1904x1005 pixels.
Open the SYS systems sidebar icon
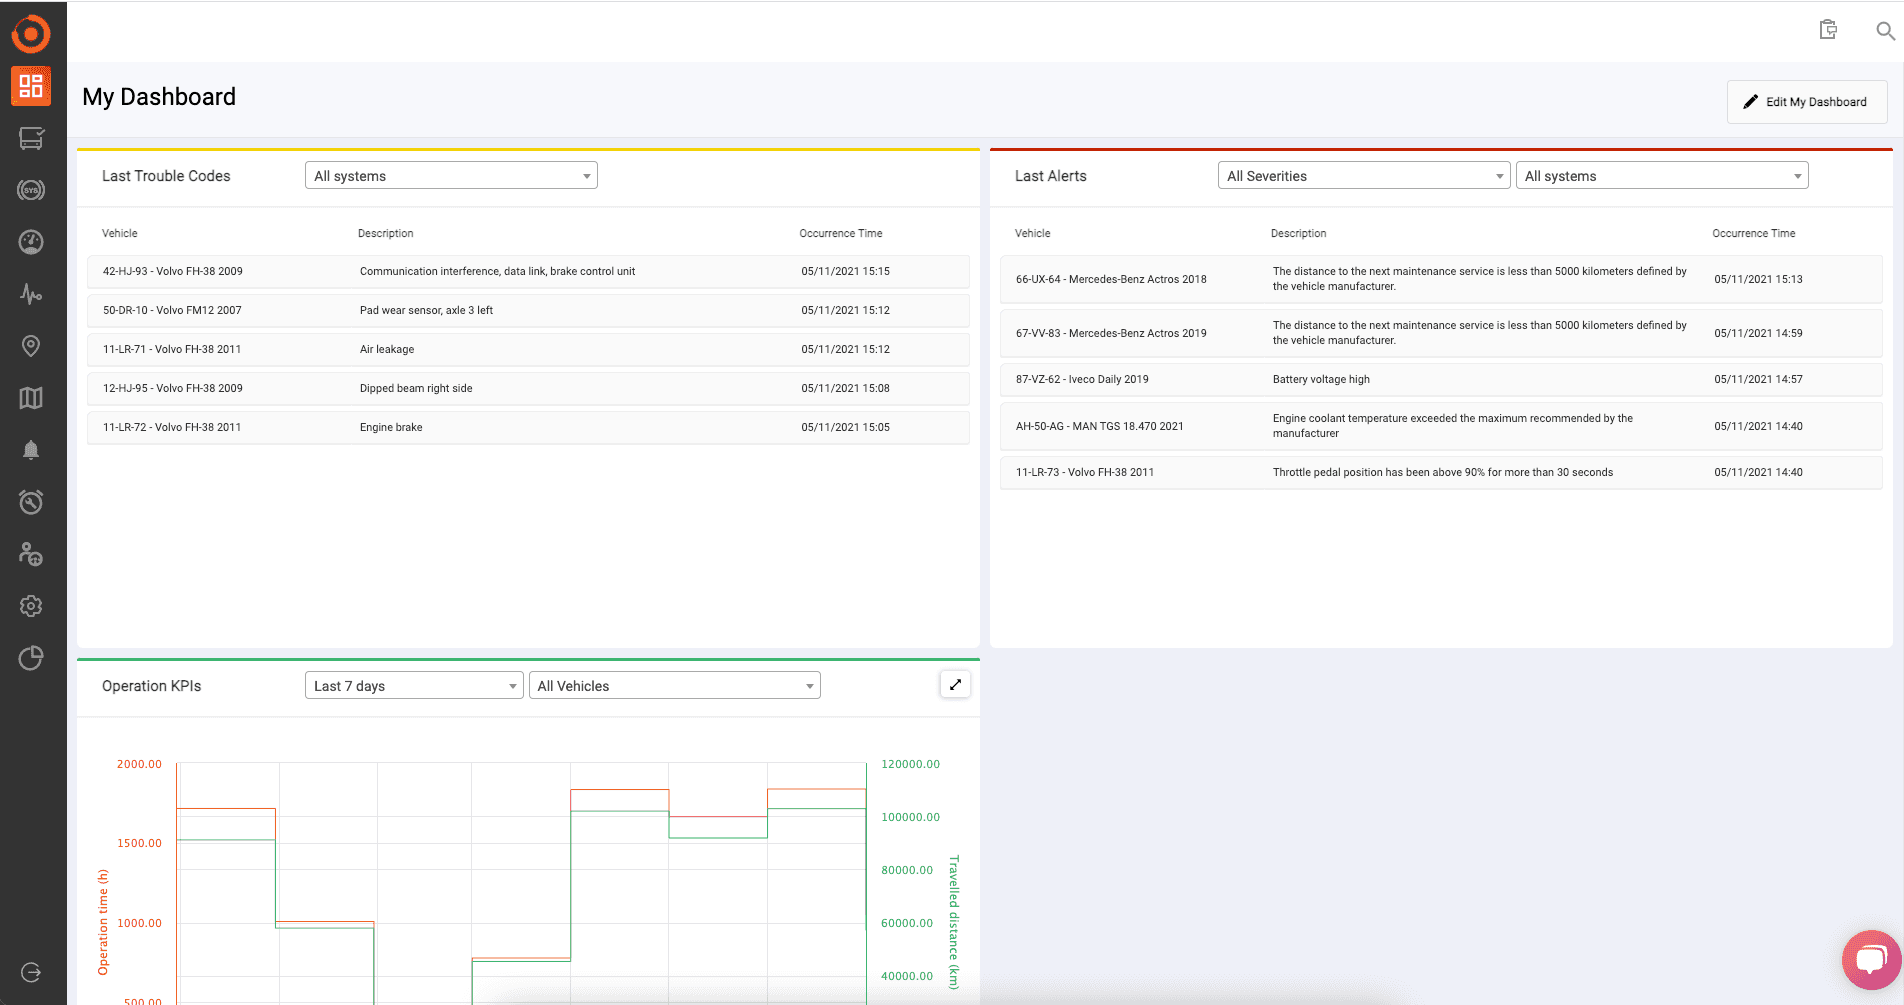[x=31, y=190]
